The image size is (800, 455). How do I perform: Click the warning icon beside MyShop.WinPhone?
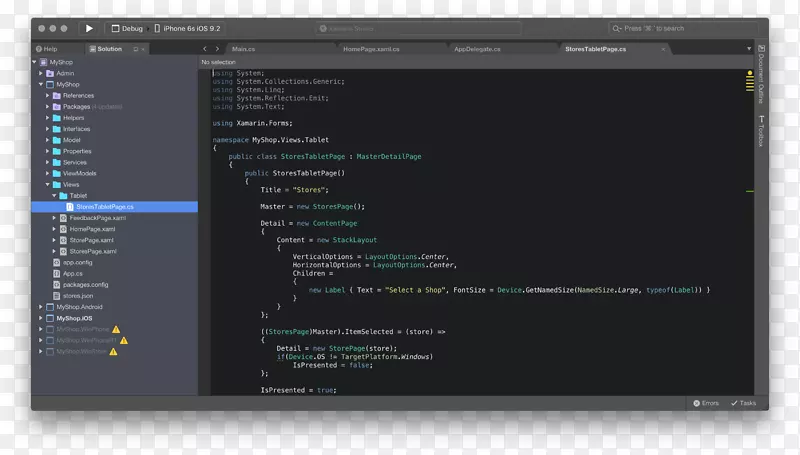click(116, 330)
